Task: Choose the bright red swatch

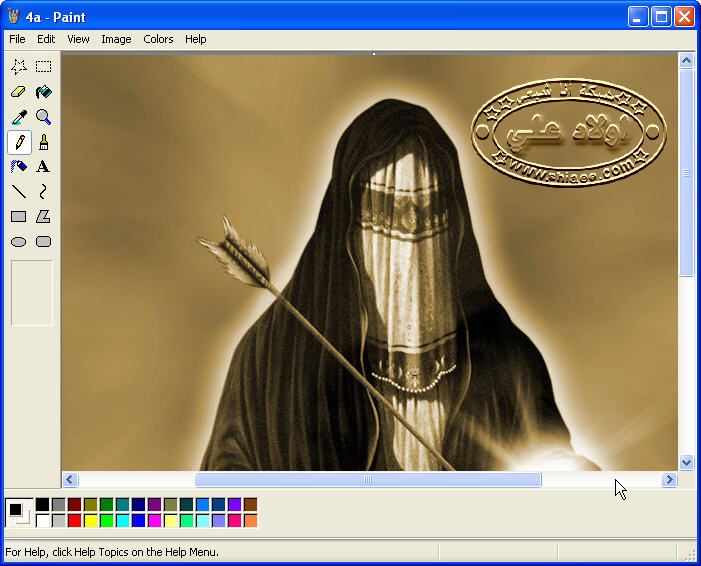Action: [x=75, y=521]
